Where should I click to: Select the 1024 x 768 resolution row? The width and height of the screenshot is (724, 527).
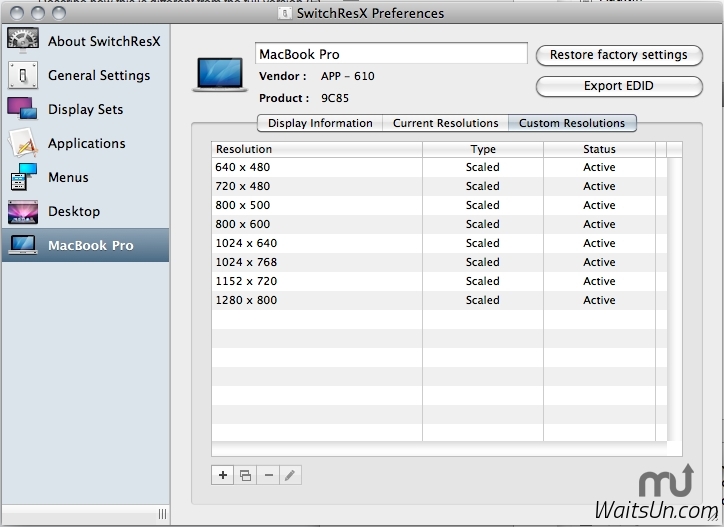[439, 262]
